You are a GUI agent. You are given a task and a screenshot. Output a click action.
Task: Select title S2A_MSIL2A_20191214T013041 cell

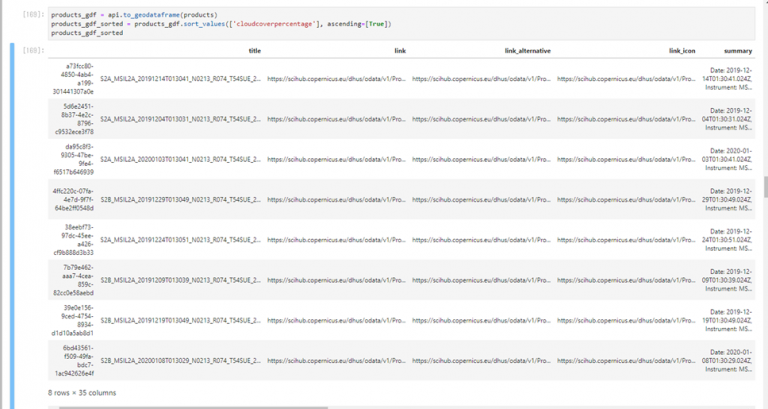tap(180, 79)
